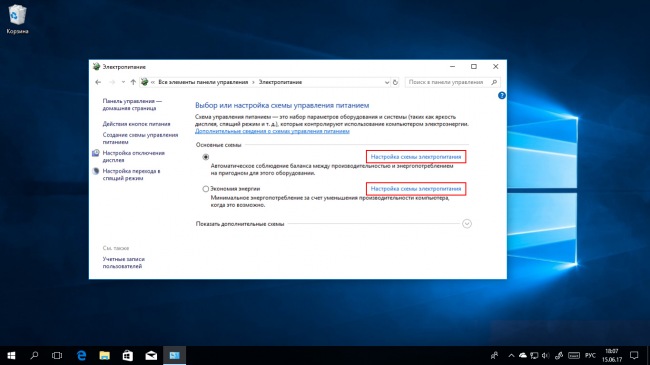This screenshot has height=365, width=650.
Task: Open "Действия кнопок питания" link
Action: pyautogui.click(x=136, y=124)
